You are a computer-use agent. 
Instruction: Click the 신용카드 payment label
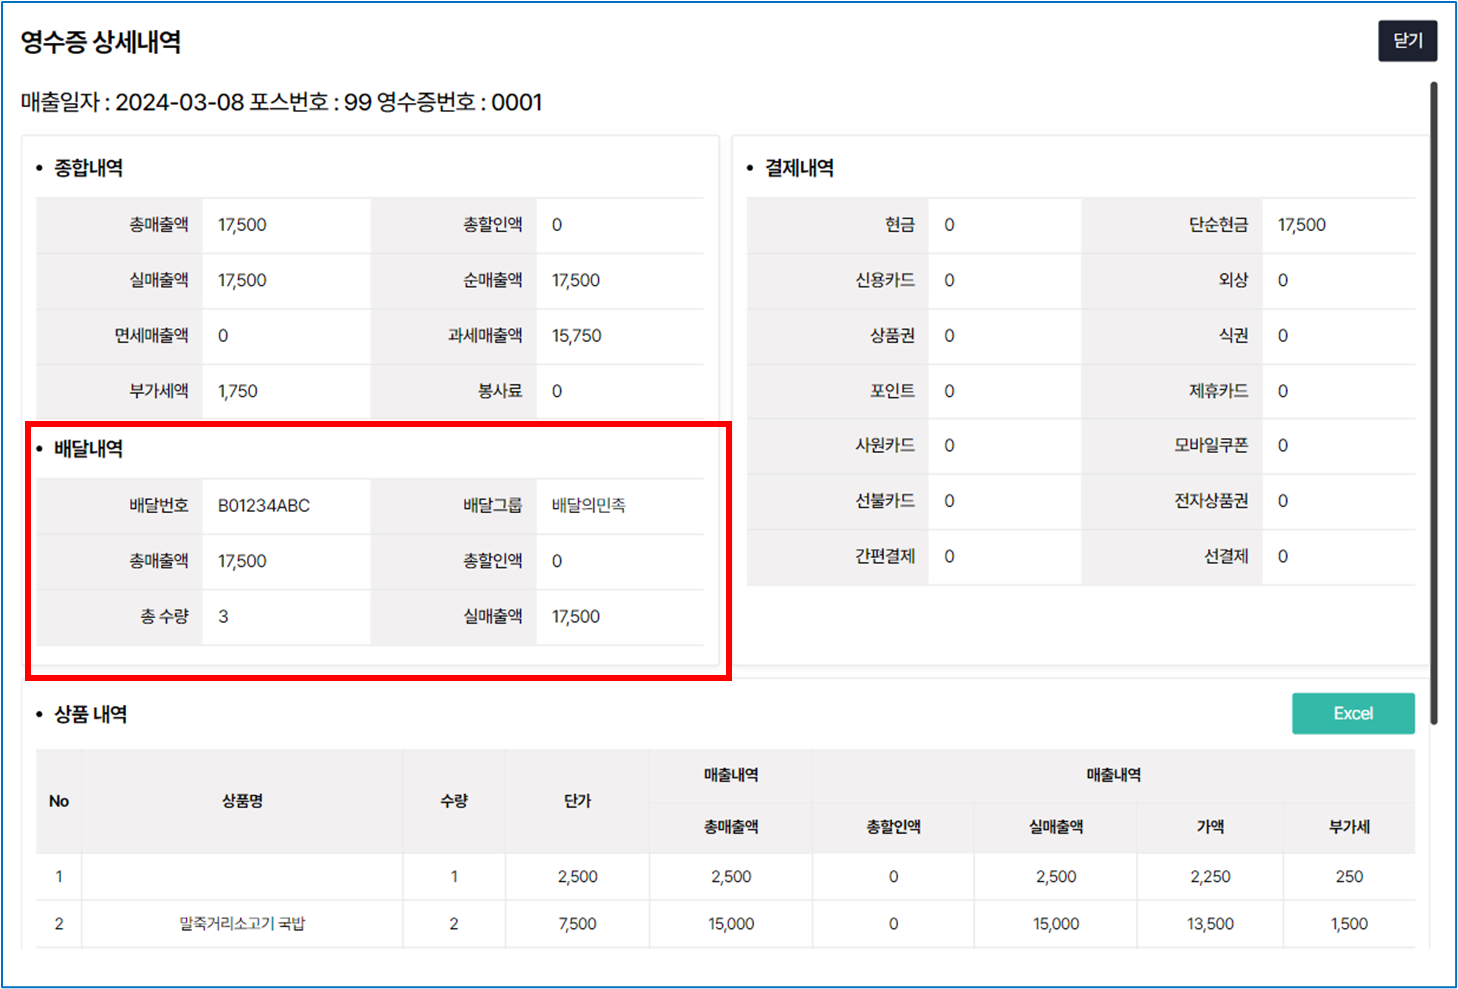884,280
